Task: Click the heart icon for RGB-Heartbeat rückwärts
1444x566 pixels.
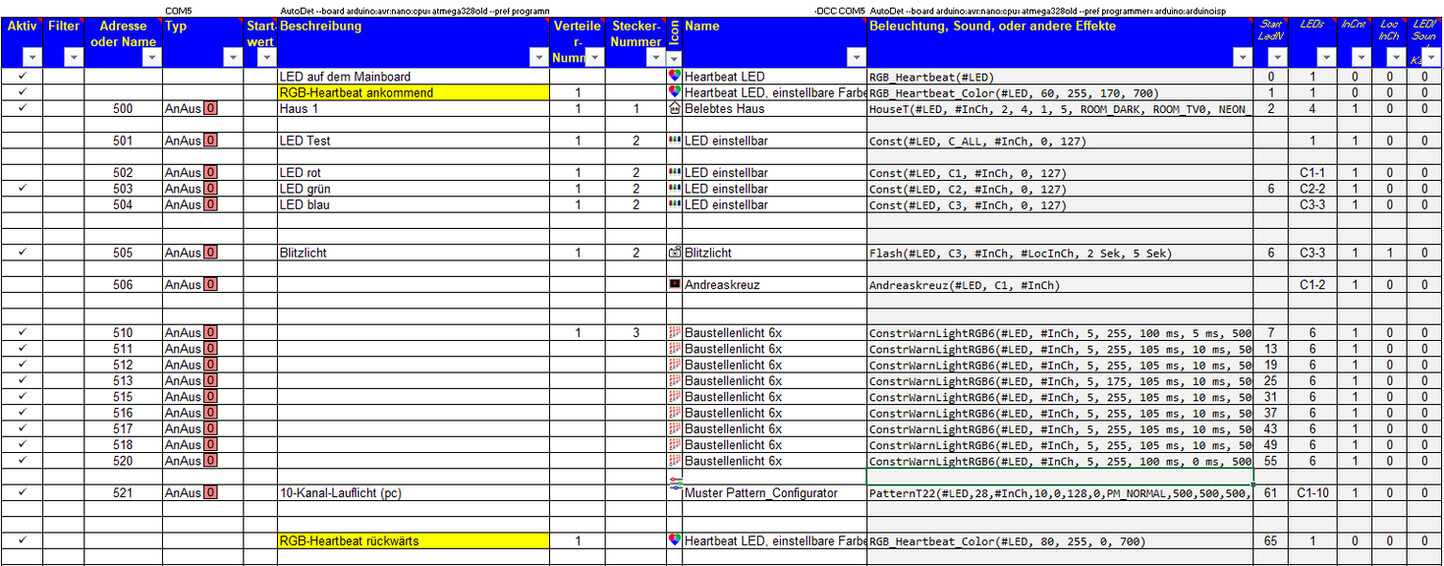Action: coord(674,541)
